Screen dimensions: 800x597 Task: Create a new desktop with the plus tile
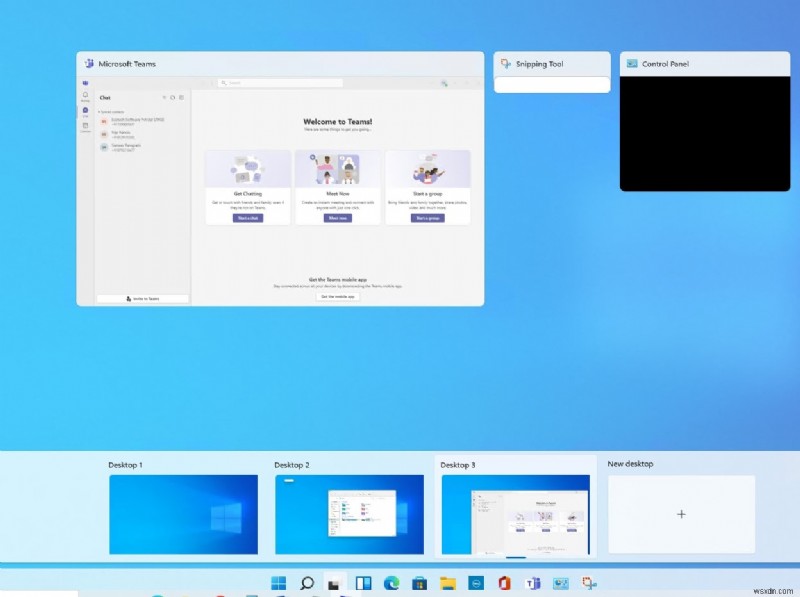[681, 514]
